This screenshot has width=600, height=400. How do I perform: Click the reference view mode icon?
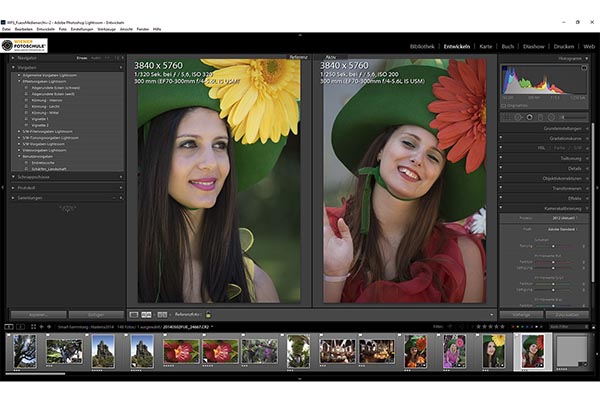[145, 314]
